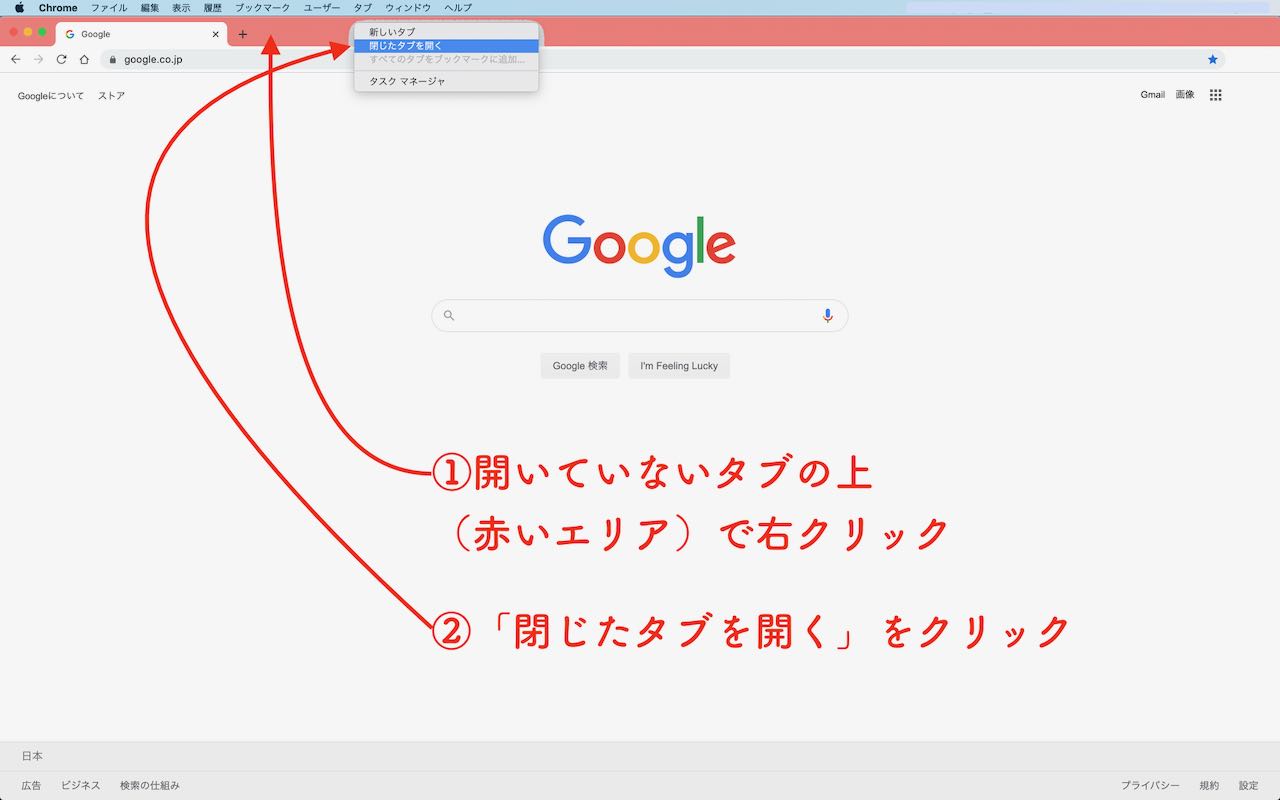1280x800 pixels.
Task: Click the Google logo
Action: coord(639,245)
